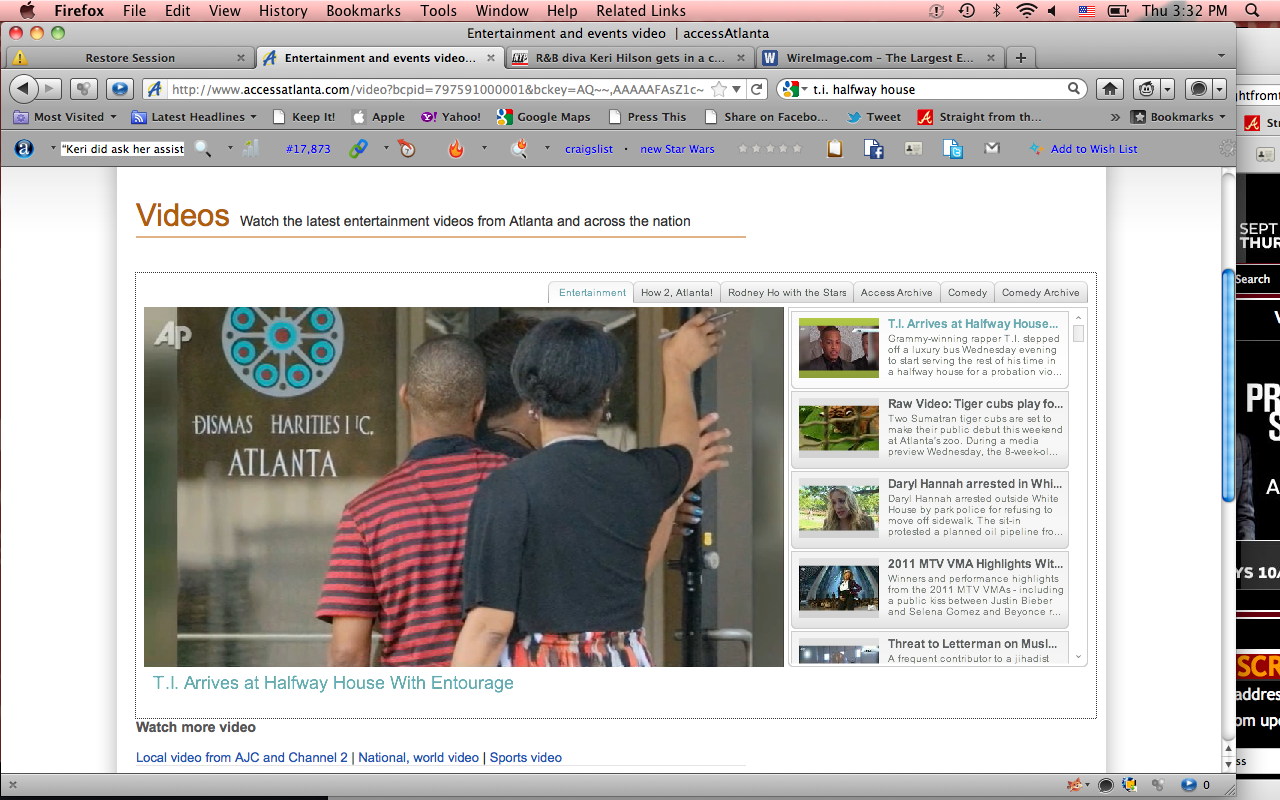
Task: Click the Daryl Hannah arrested video thumbnail
Action: 838,509
